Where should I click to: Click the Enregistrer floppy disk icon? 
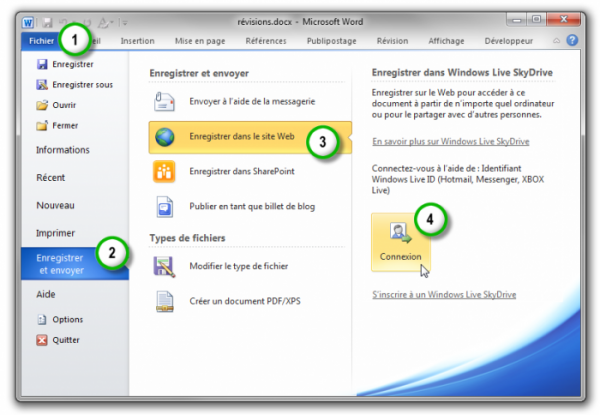(42, 64)
